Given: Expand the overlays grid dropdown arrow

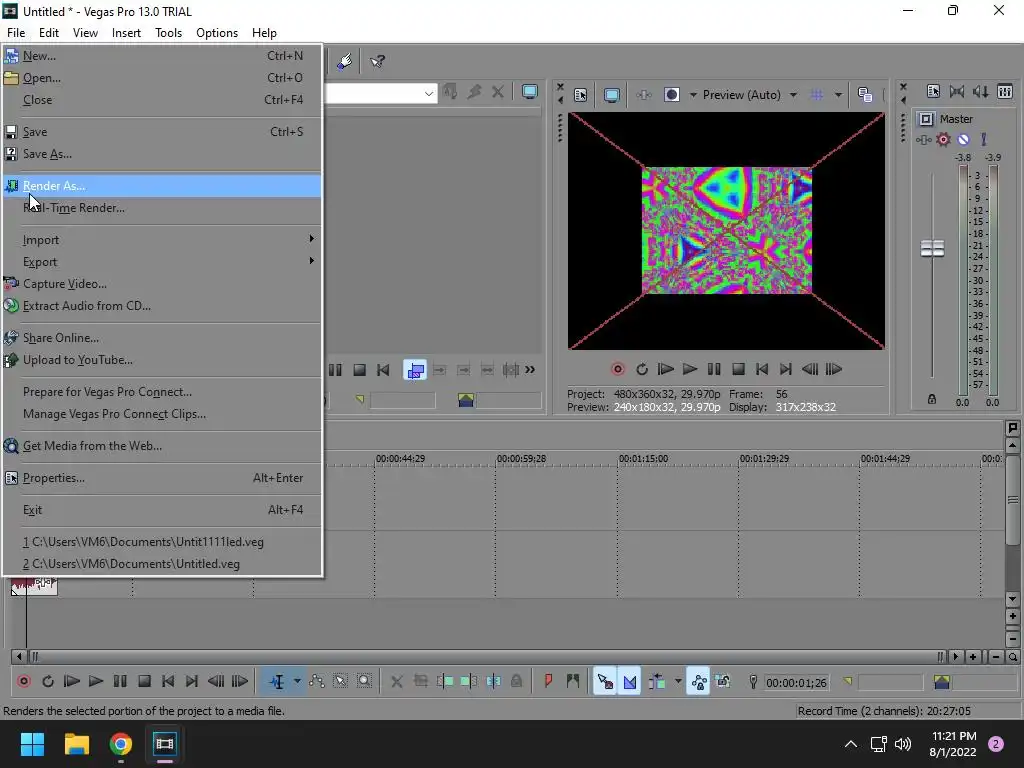Looking at the screenshot, I should tap(838, 95).
